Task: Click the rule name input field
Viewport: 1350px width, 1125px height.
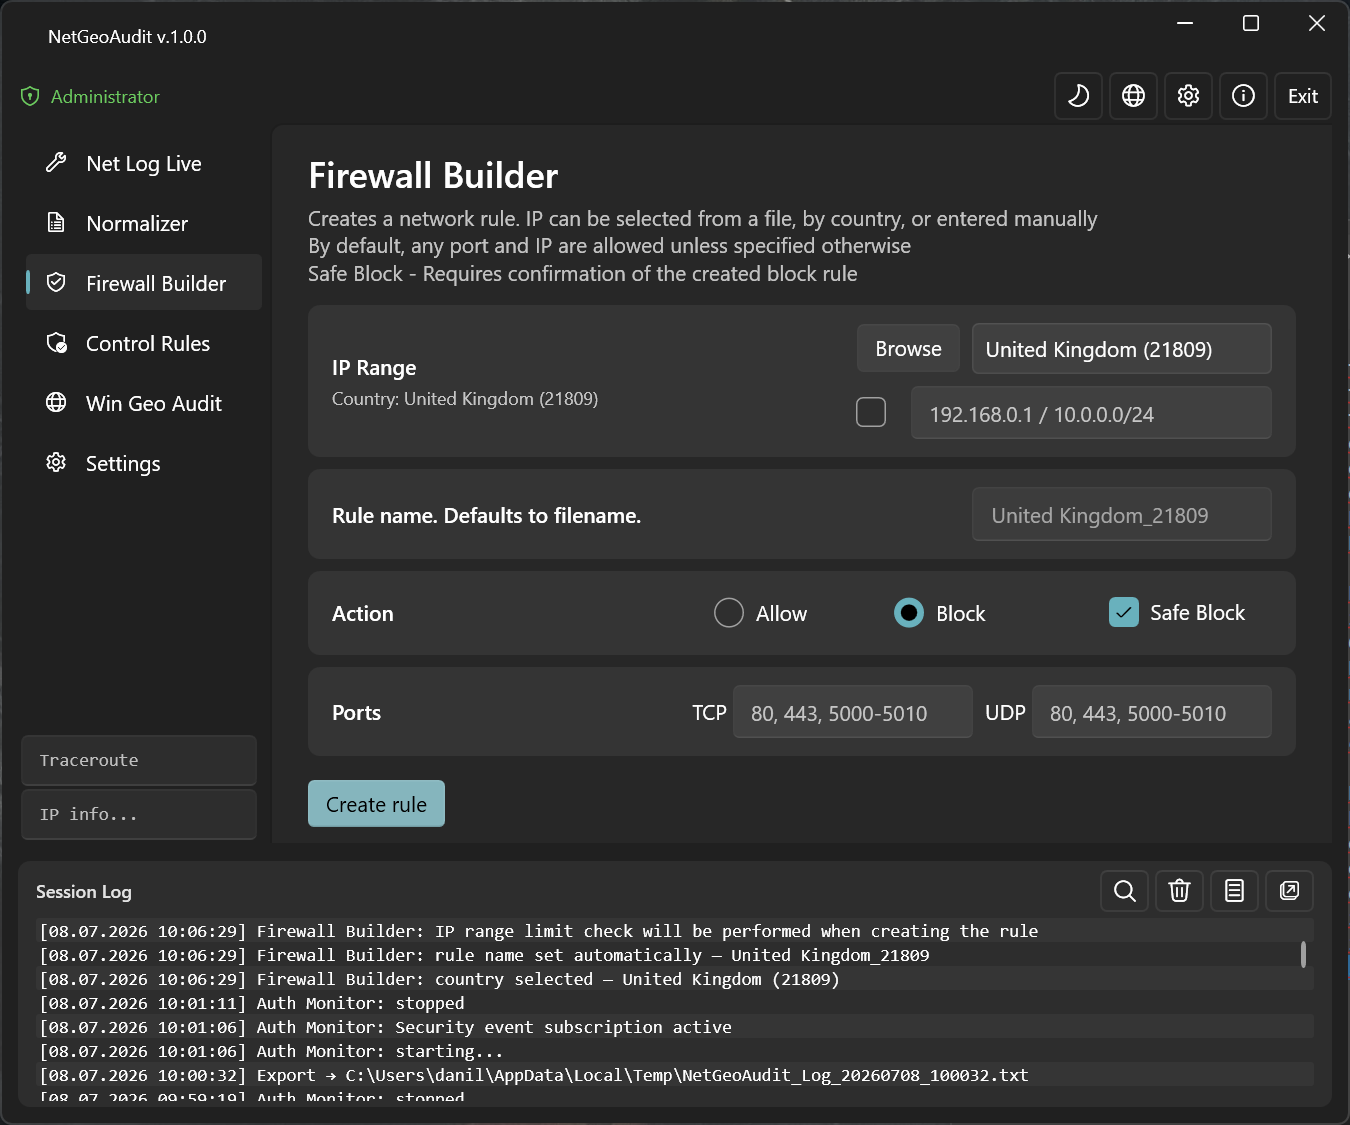Action: [x=1121, y=515]
